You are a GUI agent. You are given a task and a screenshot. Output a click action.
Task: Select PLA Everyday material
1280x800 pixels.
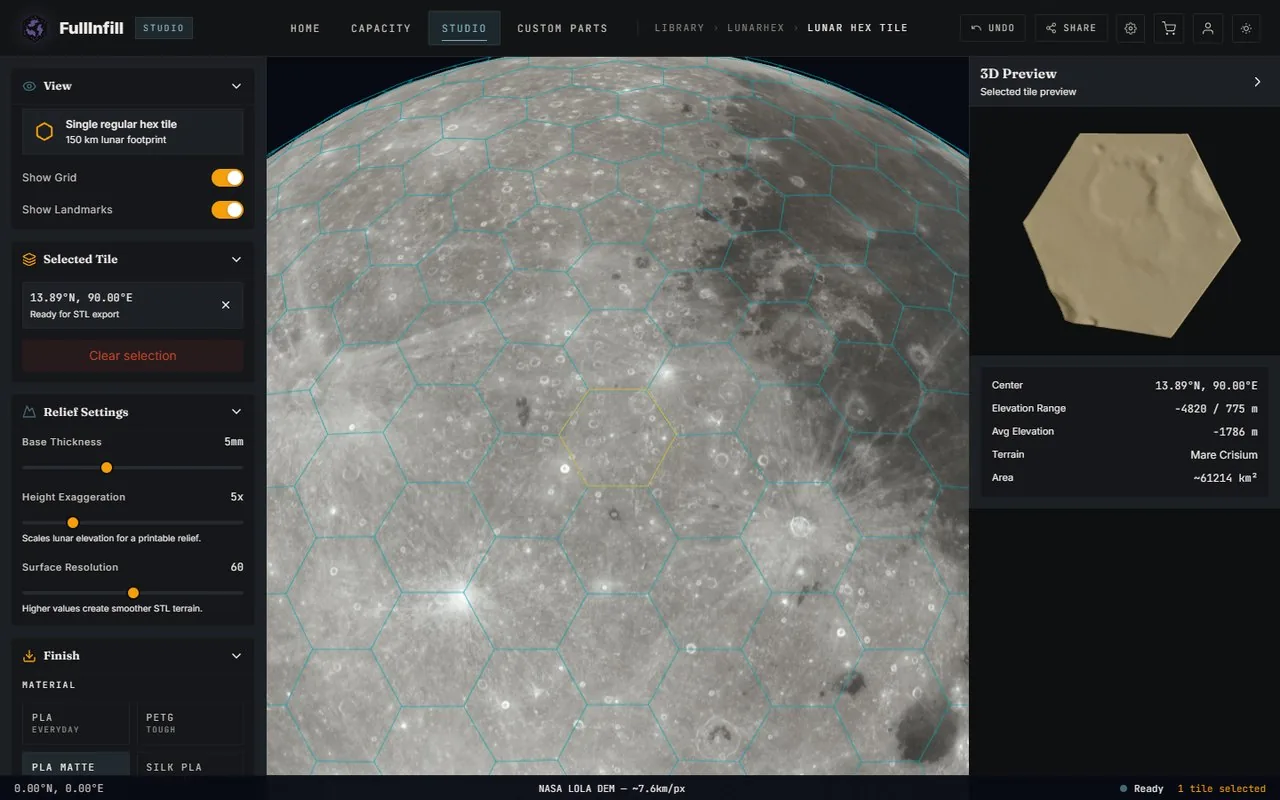point(76,723)
